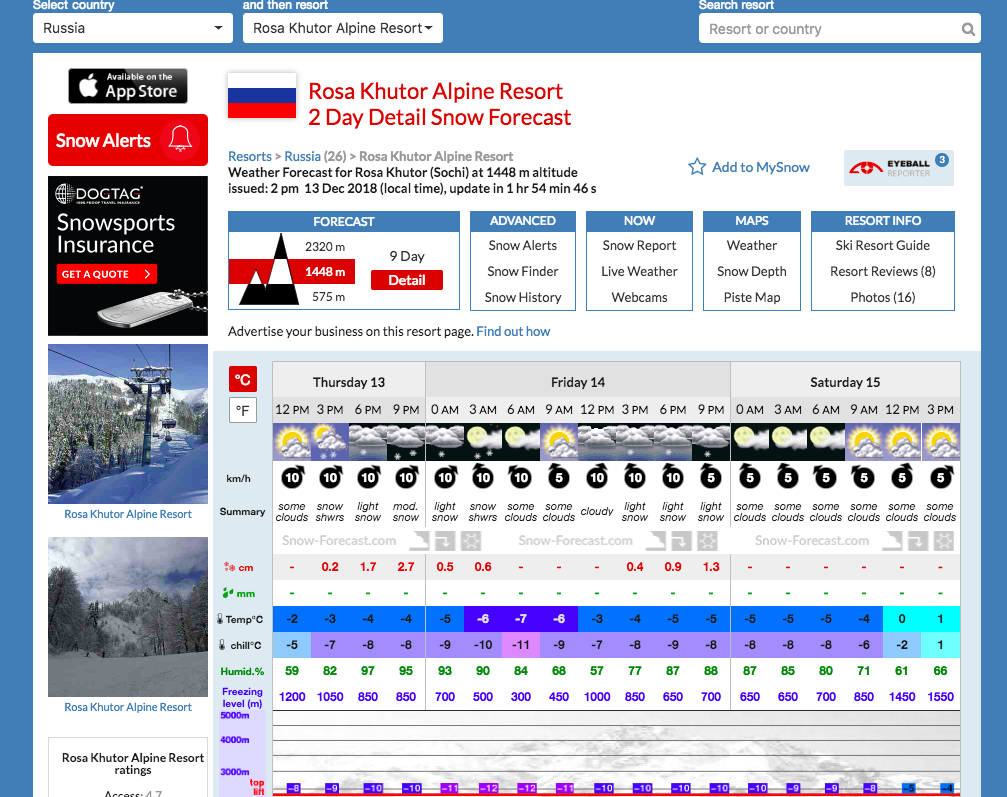The height and width of the screenshot is (797, 1007).
Task: Click Friday 9 AM partly sunny icon
Action: [x=559, y=442]
